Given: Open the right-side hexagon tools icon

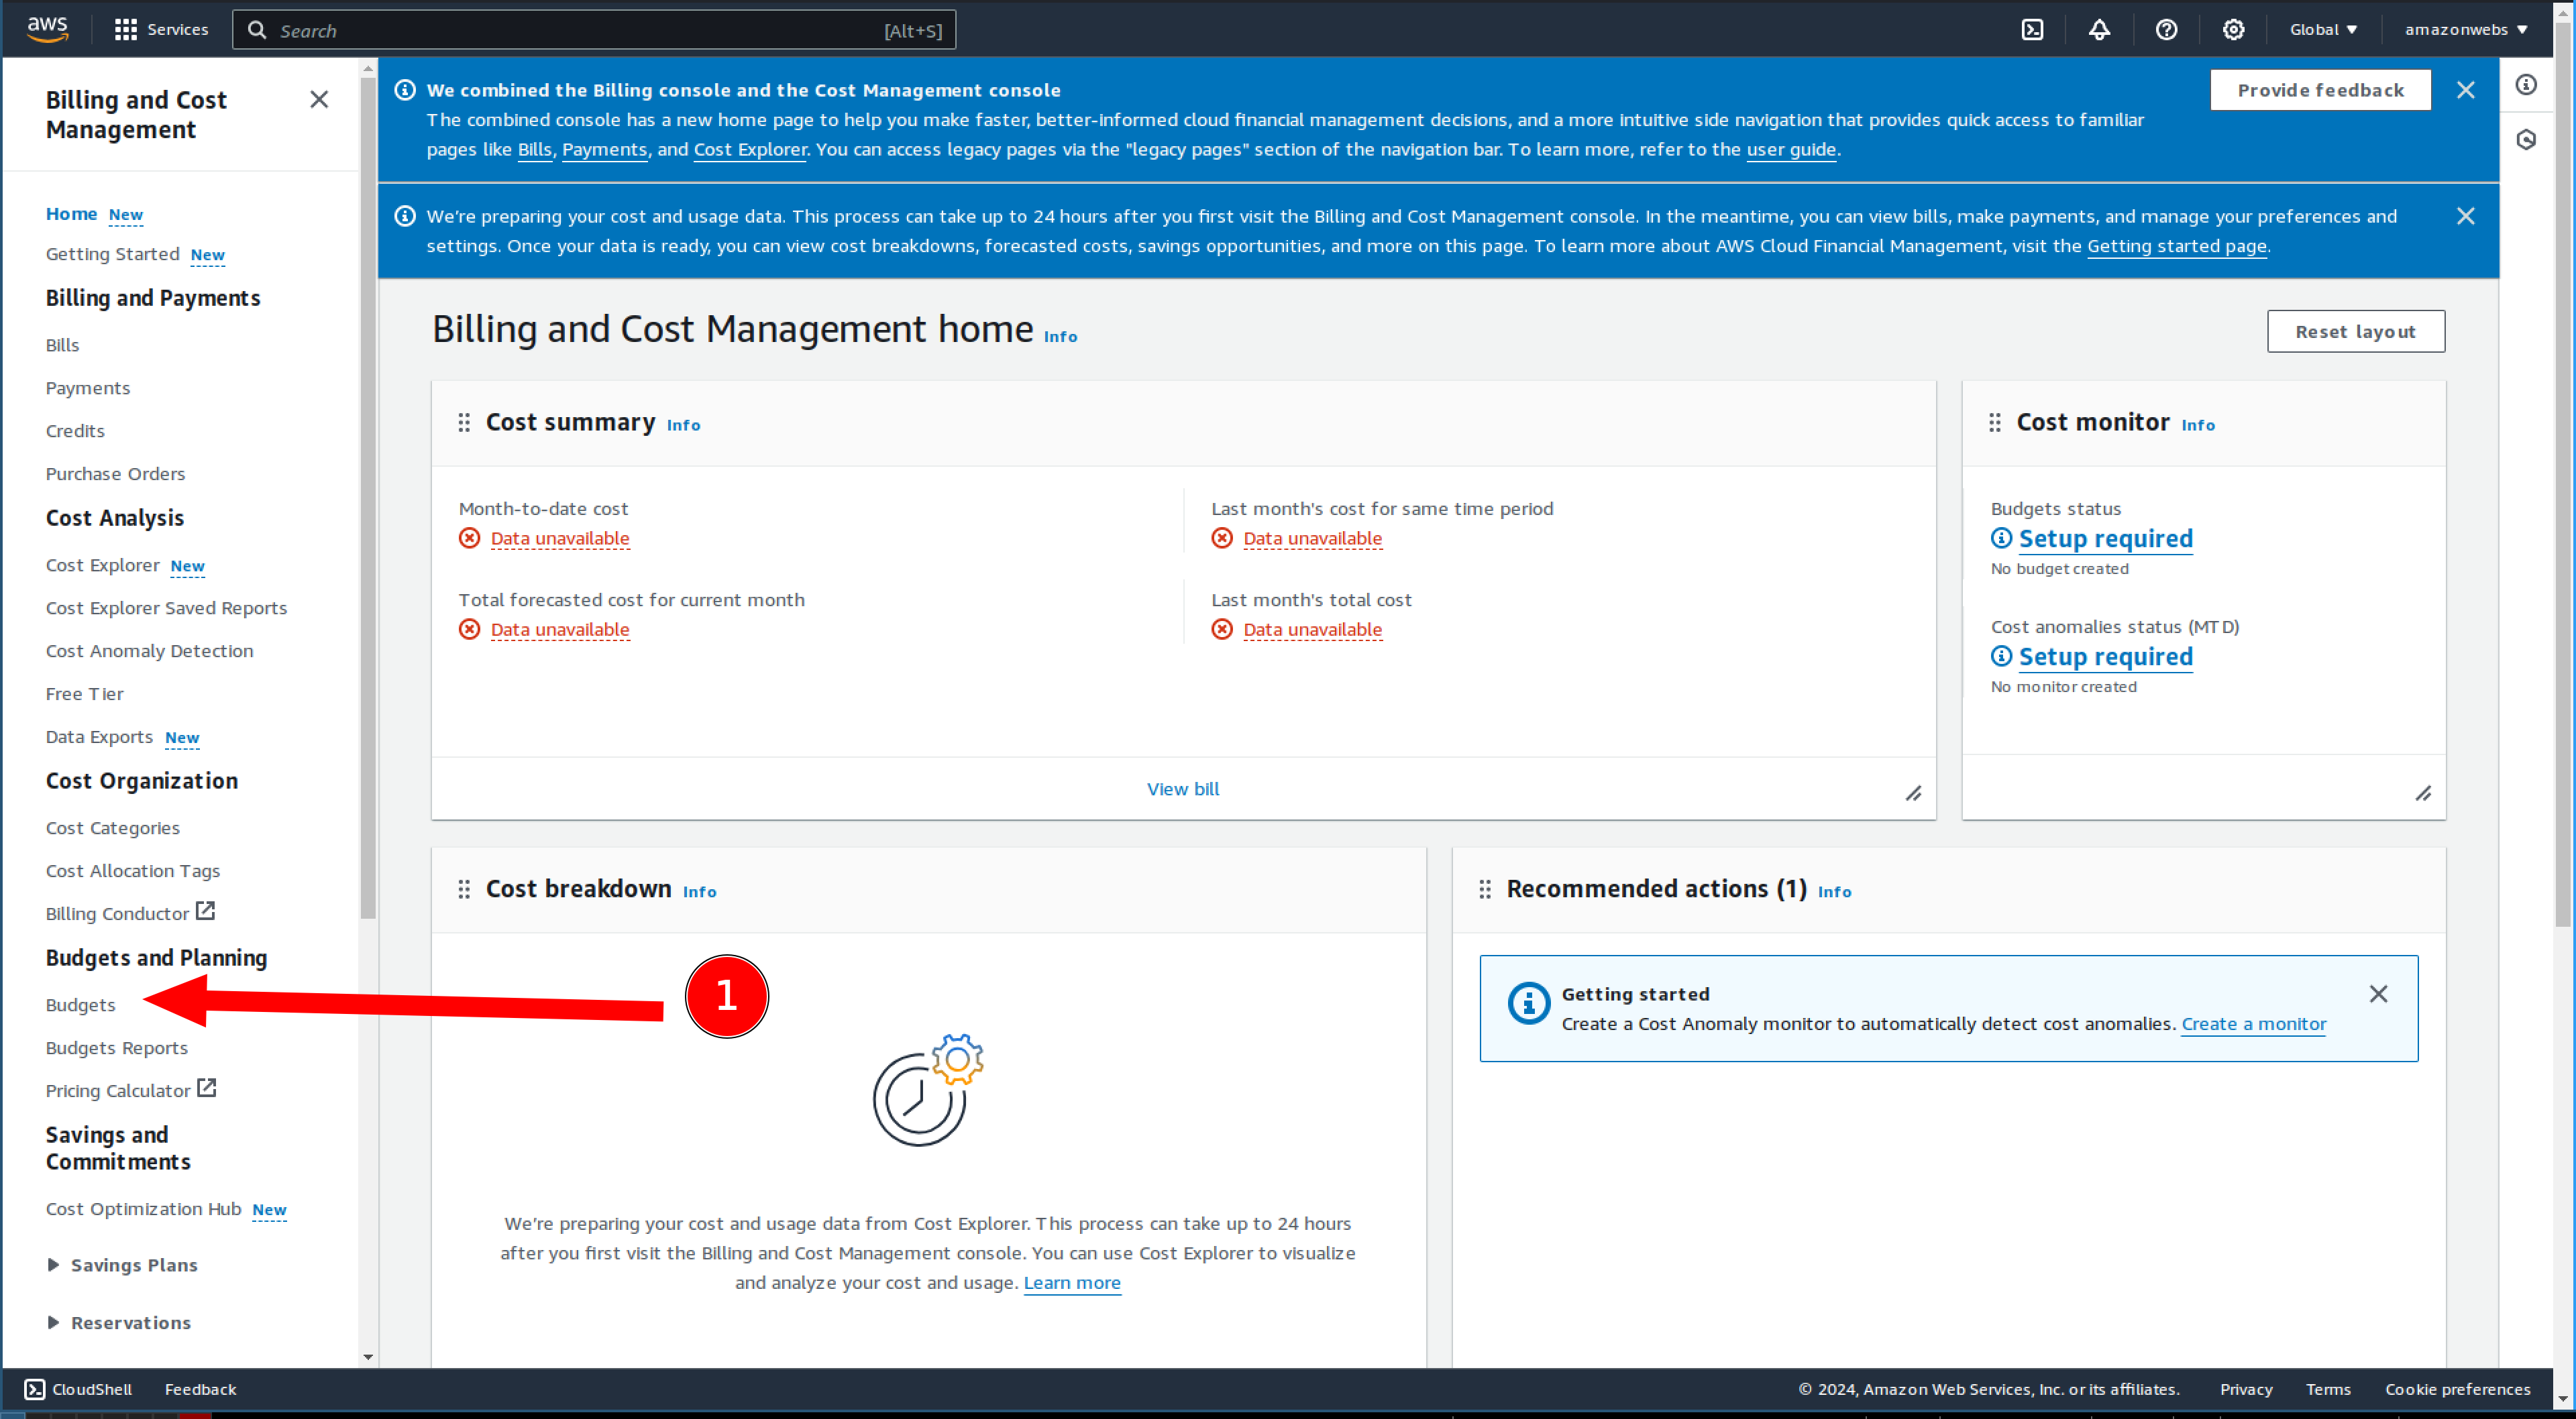Looking at the screenshot, I should click(x=2526, y=140).
